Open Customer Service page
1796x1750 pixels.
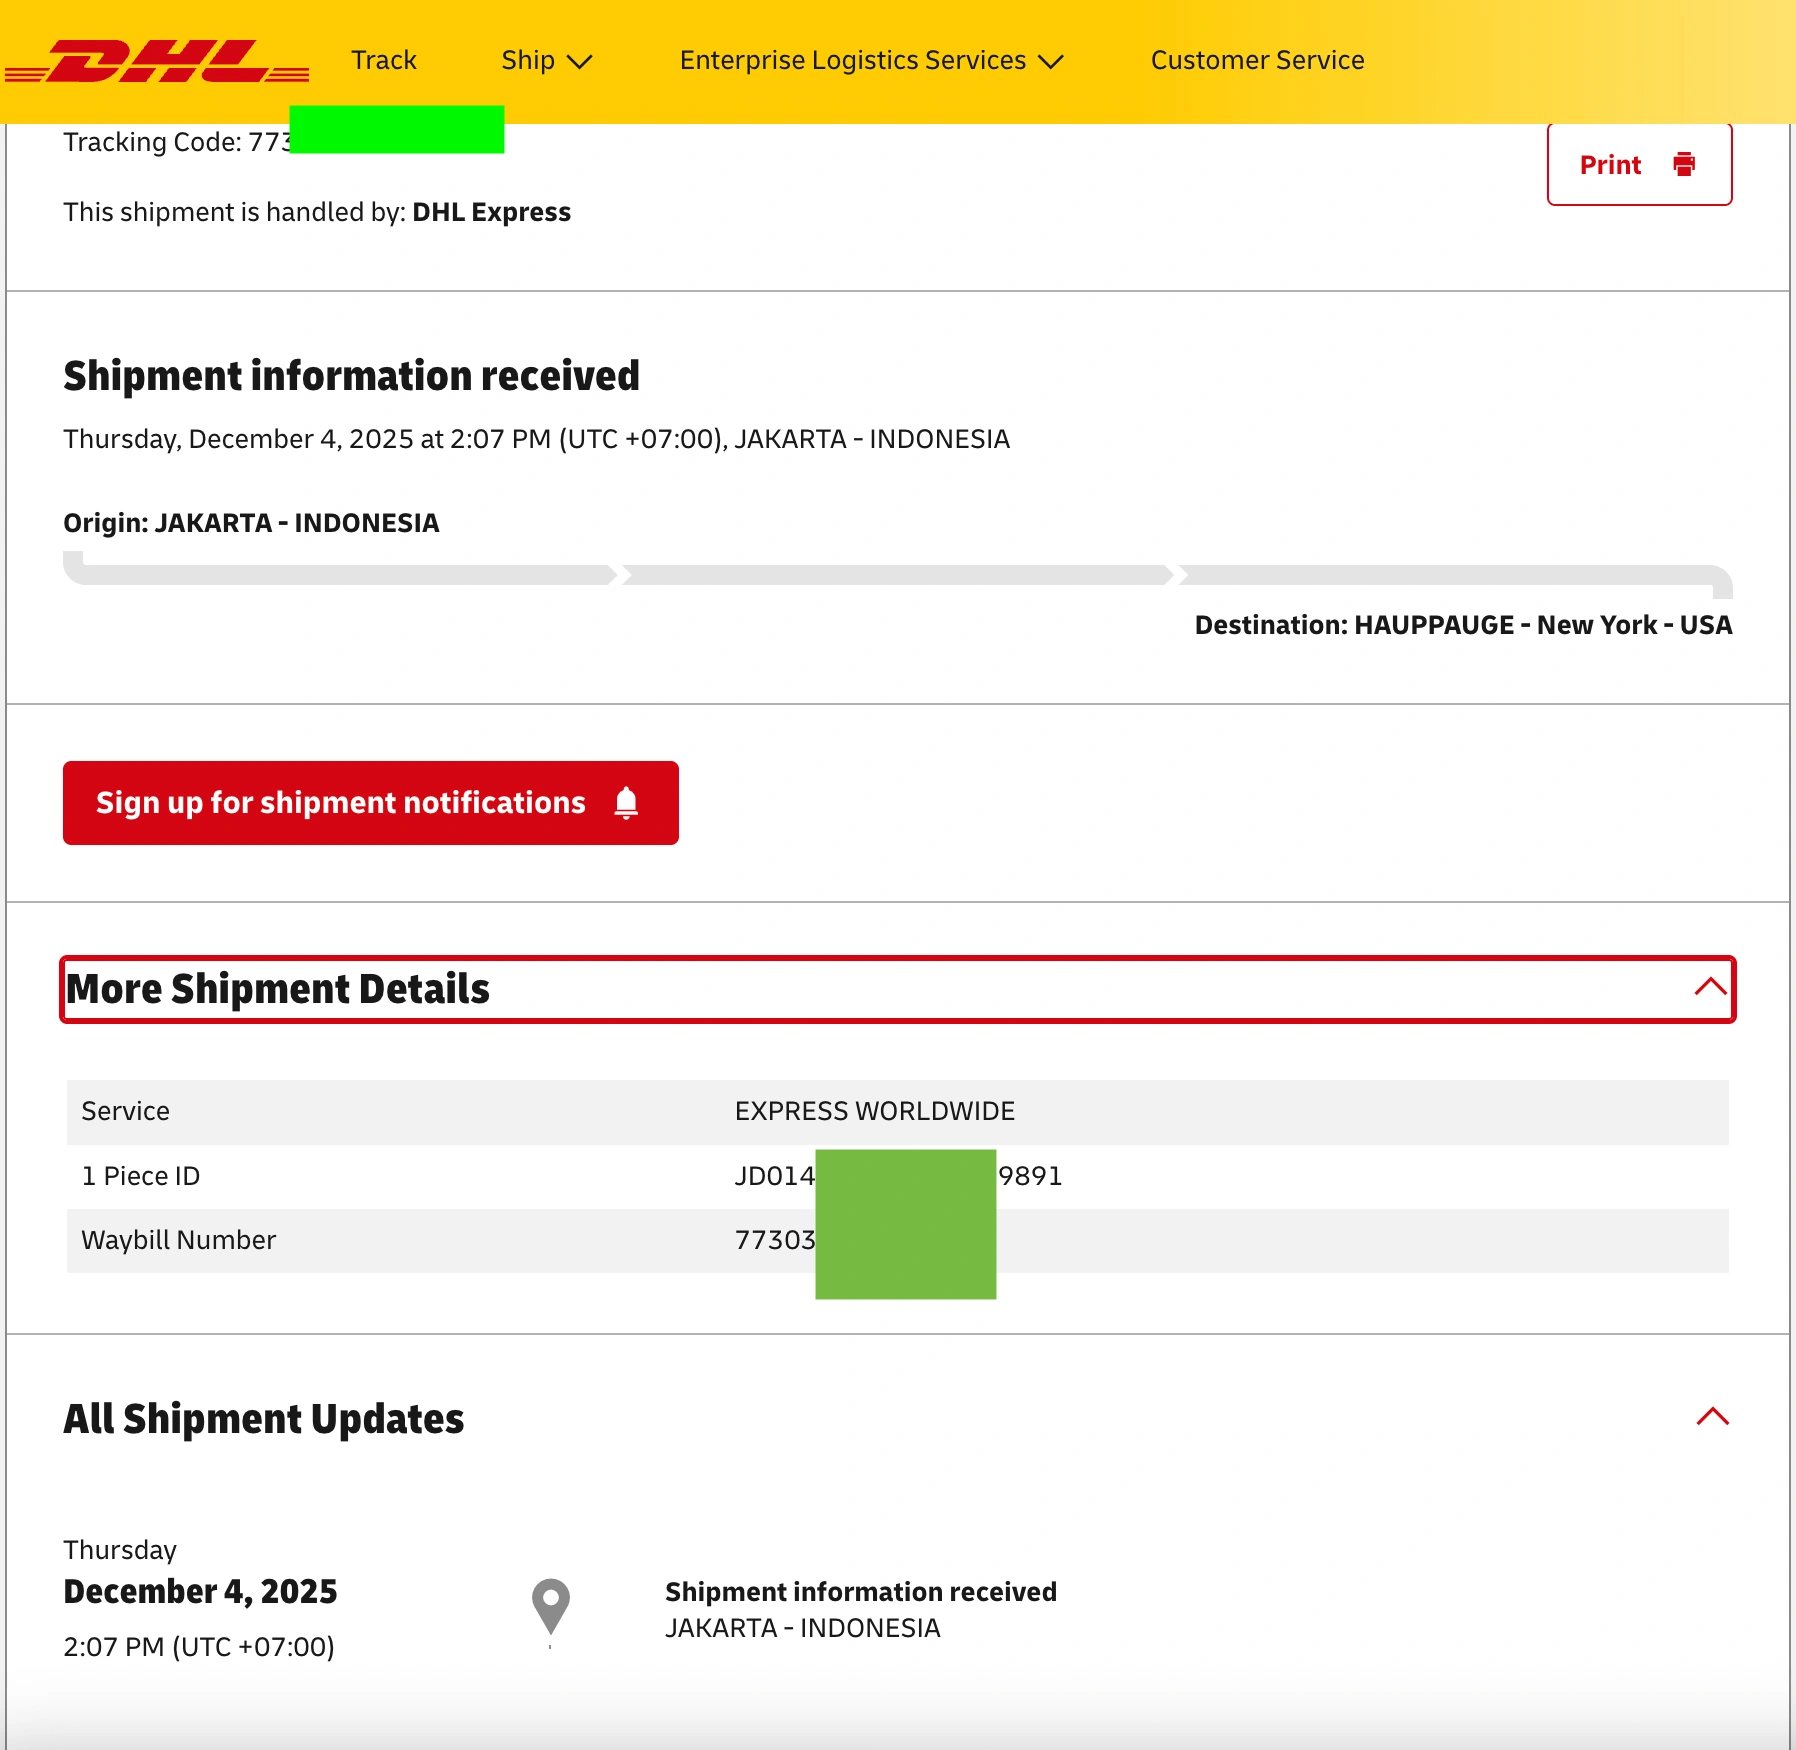(1257, 60)
